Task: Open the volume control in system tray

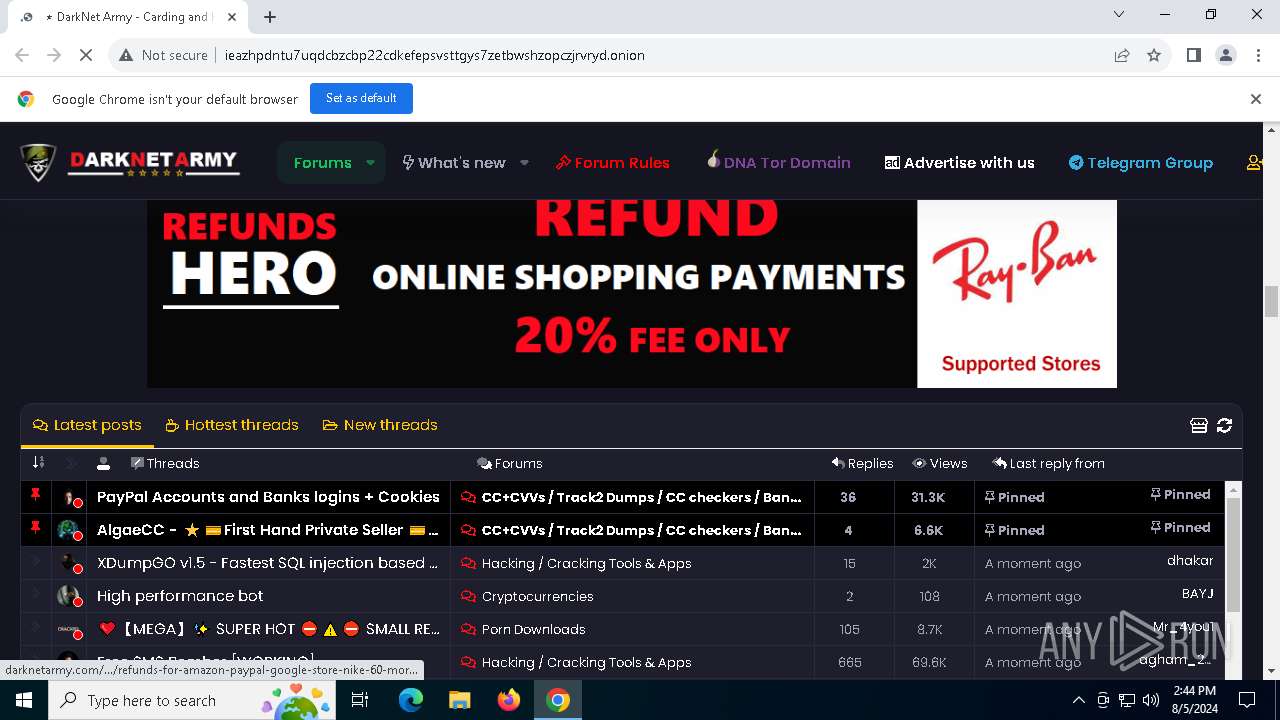Action: point(1151,700)
